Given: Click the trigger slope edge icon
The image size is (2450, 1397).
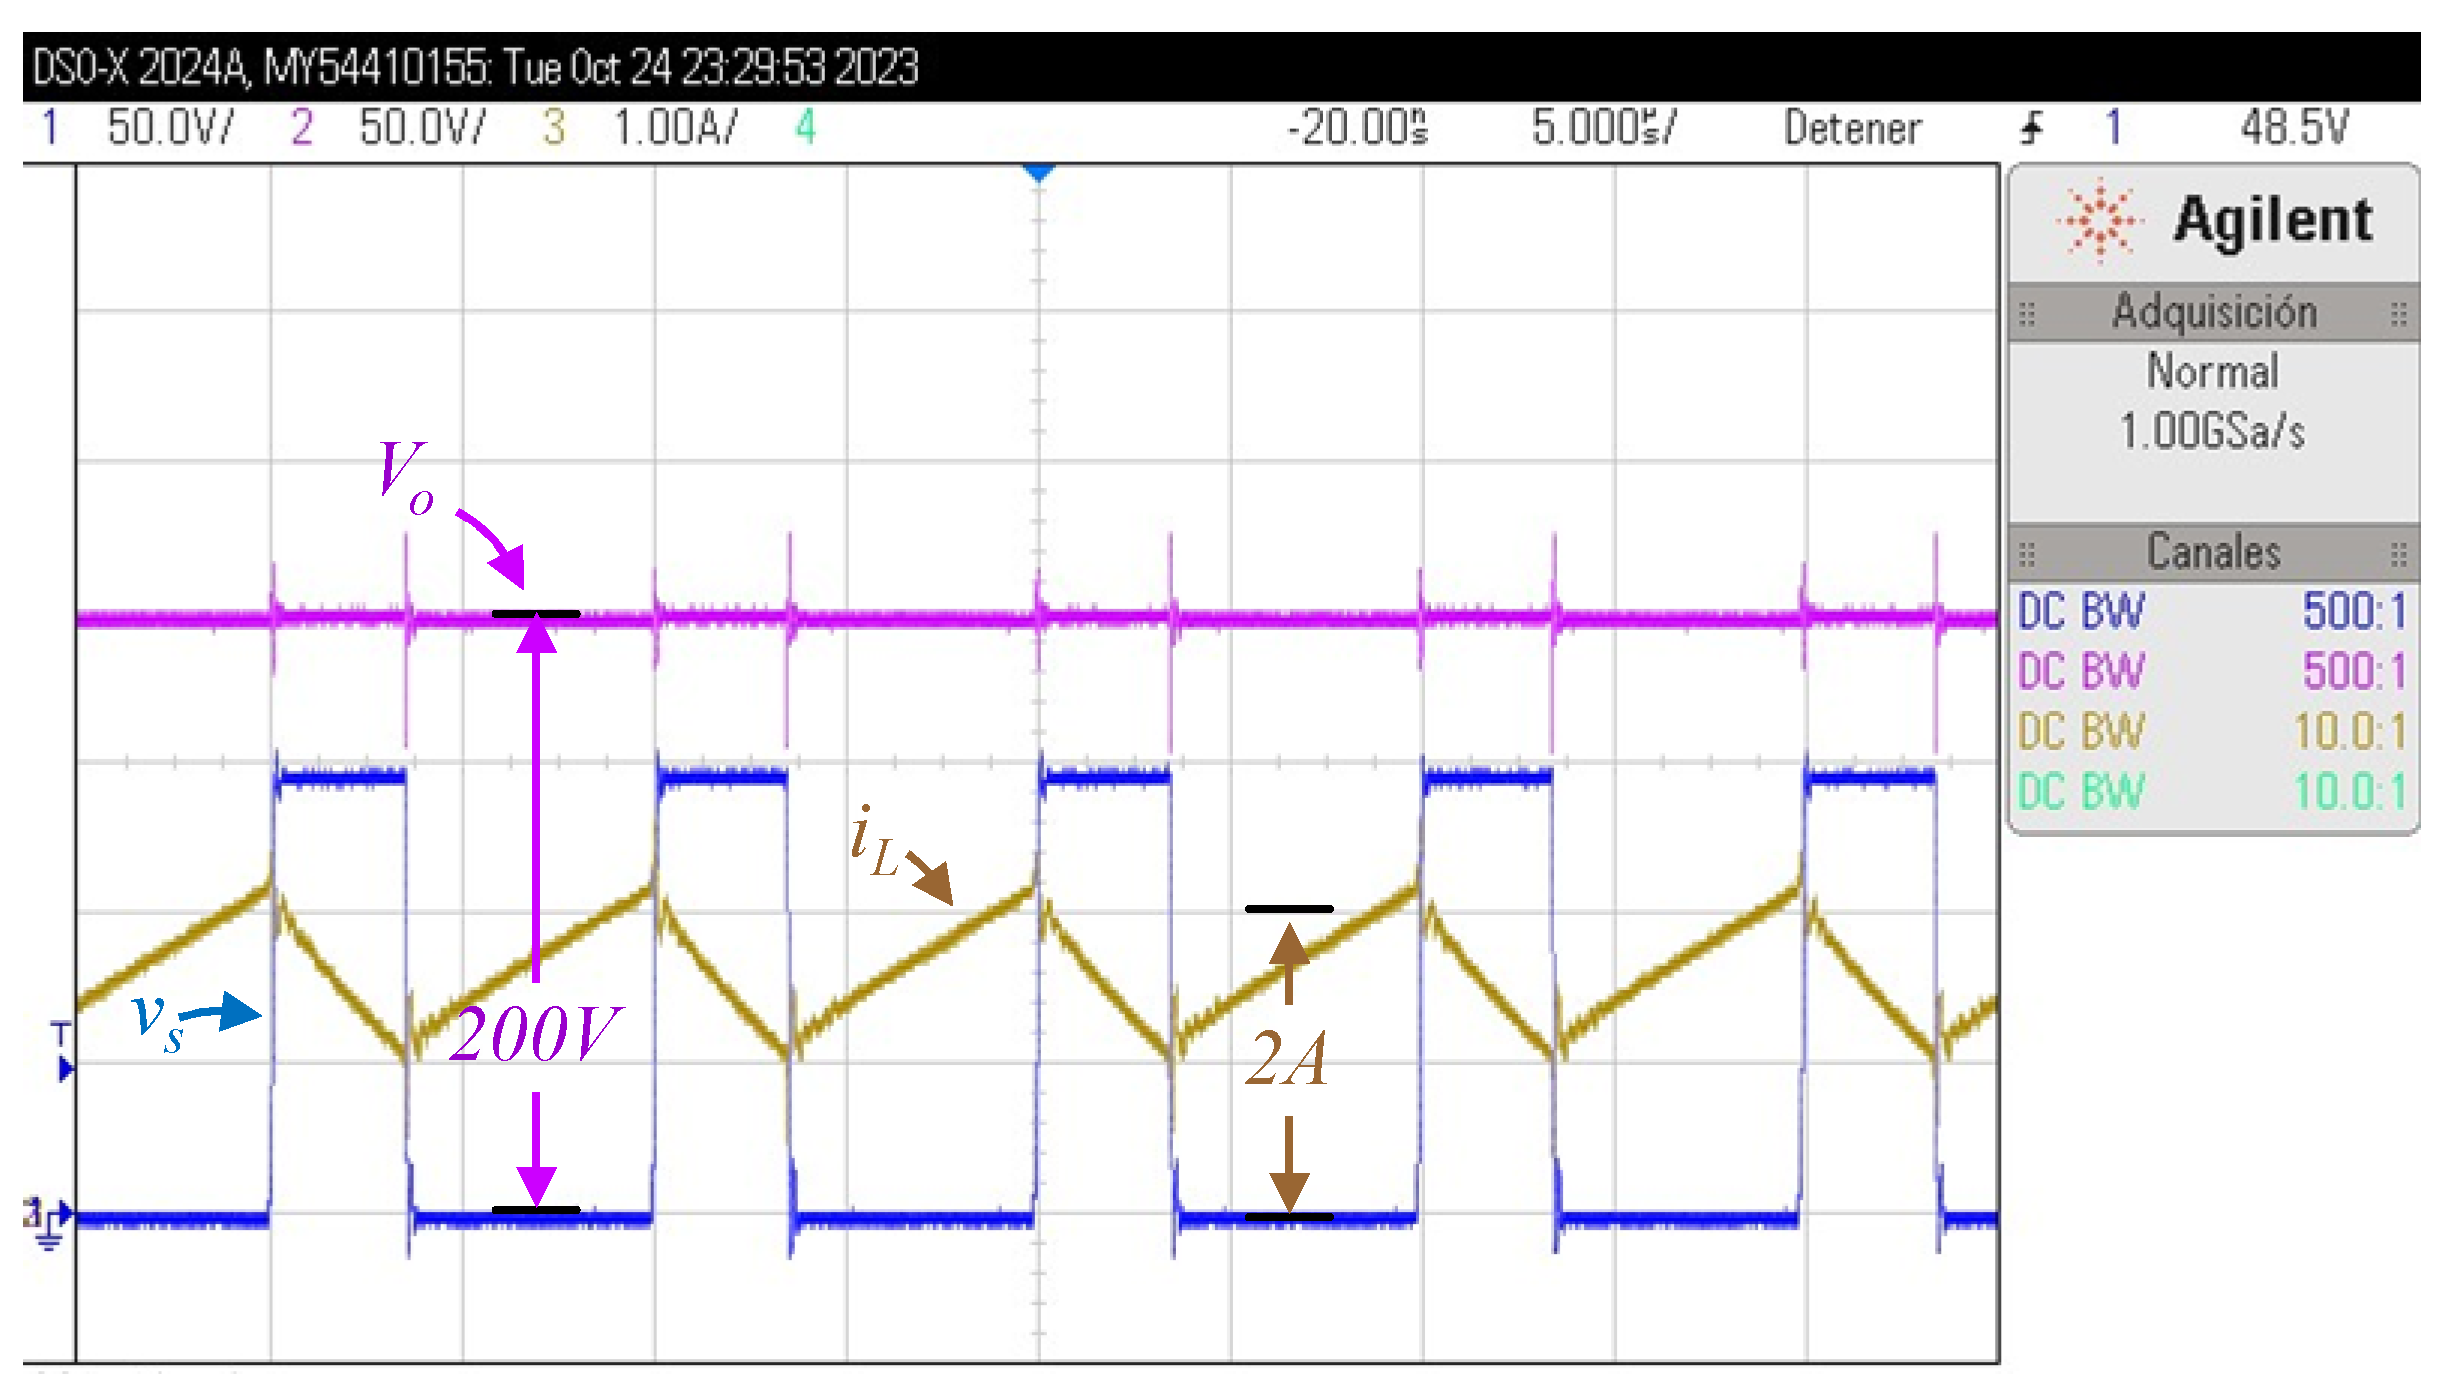Looking at the screenshot, I should [x=2033, y=128].
